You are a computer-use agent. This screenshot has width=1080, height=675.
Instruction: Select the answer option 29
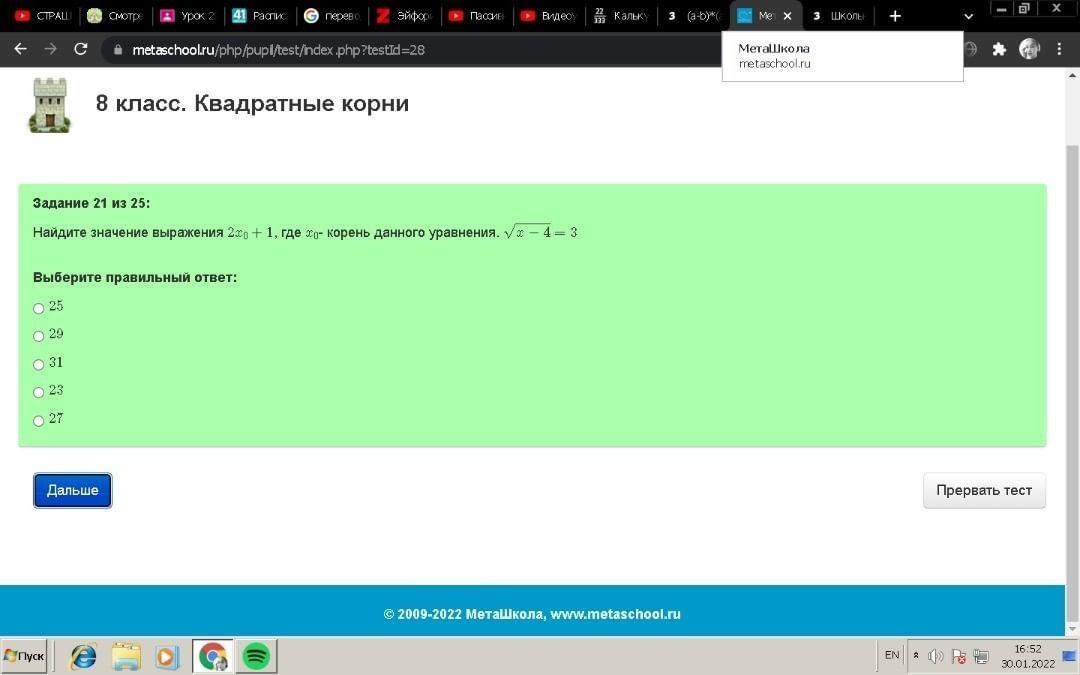coord(39,336)
